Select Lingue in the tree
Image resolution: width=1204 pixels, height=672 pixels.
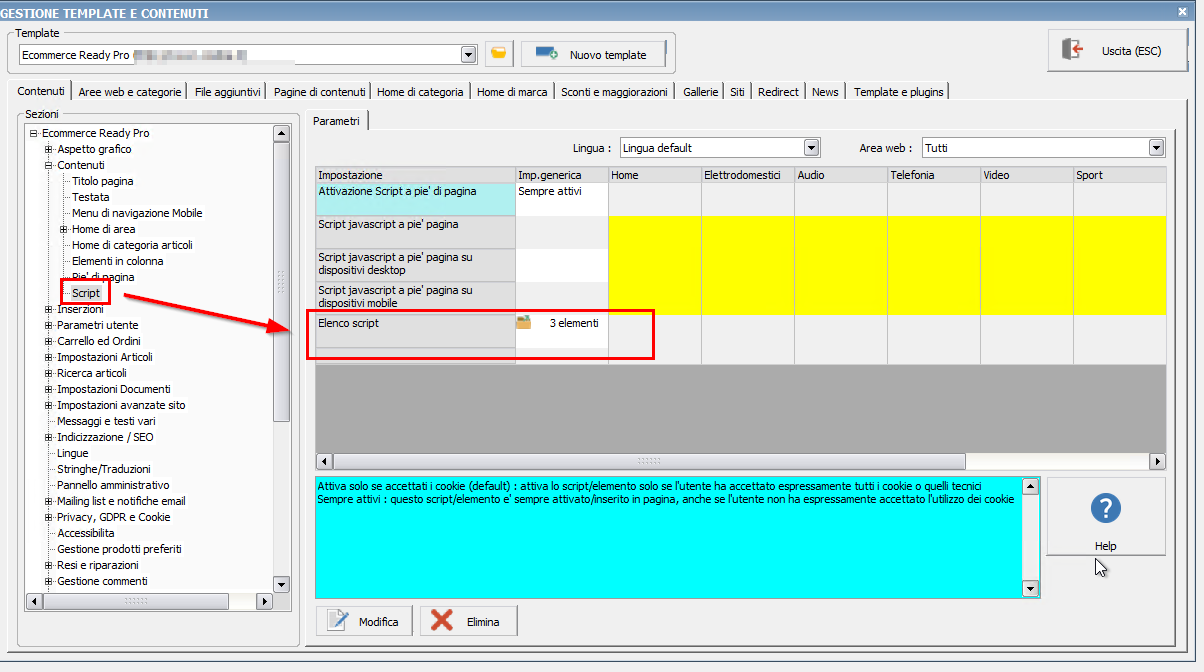pyautogui.click(x=73, y=453)
